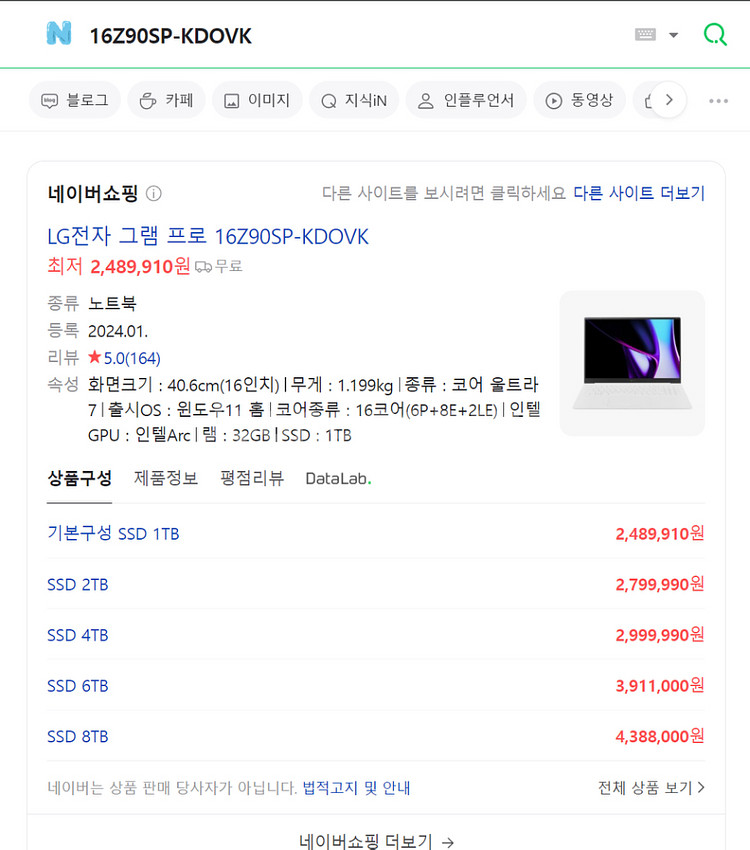Click the 3,911,000원 price
The height and width of the screenshot is (850, 750).
pos(660,686)
